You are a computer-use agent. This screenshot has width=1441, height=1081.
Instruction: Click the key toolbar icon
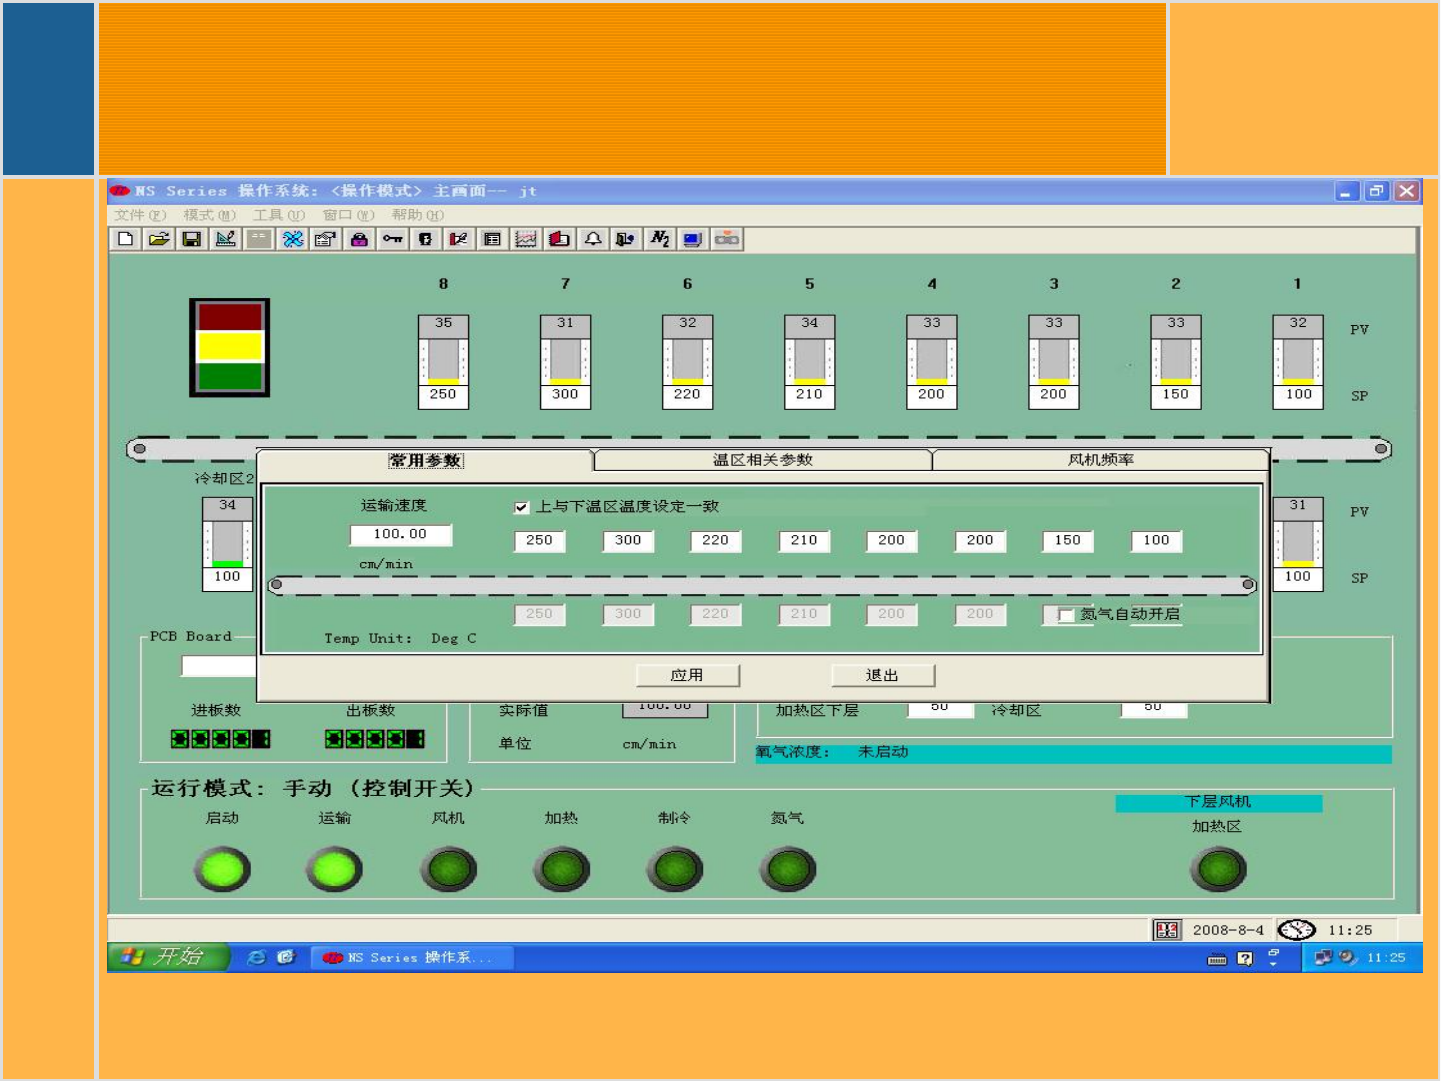(392, 239)
